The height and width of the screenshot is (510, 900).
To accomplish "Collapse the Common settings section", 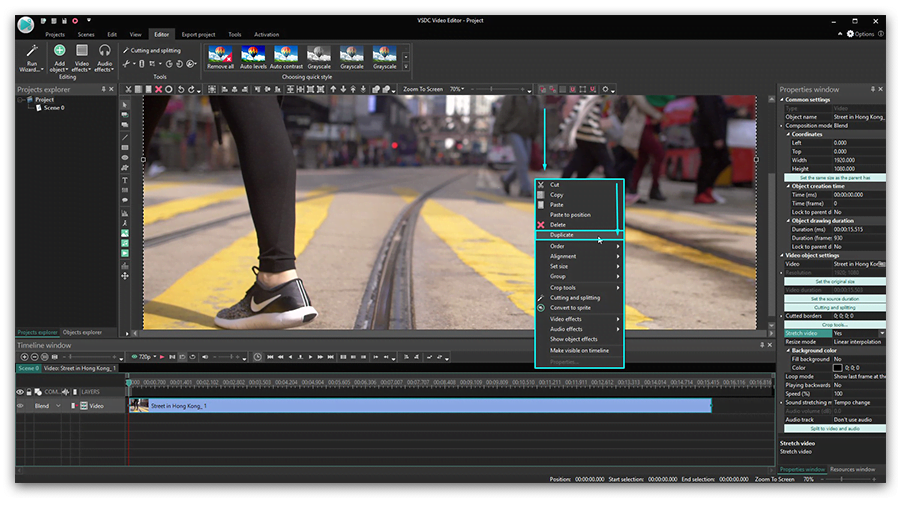I will [782, 100].
